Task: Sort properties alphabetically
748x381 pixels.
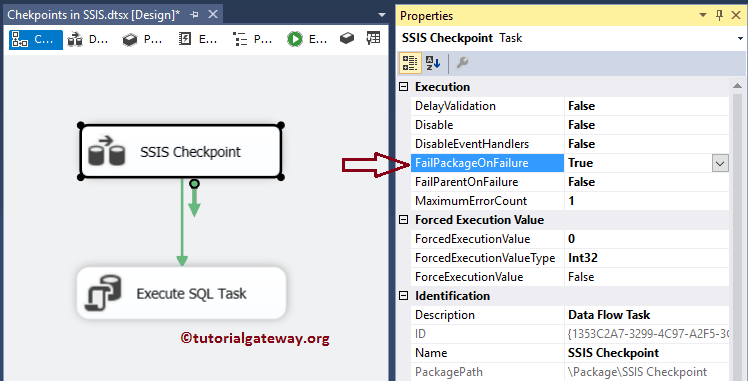Action: pyautogui.click(x=433, y=63)
